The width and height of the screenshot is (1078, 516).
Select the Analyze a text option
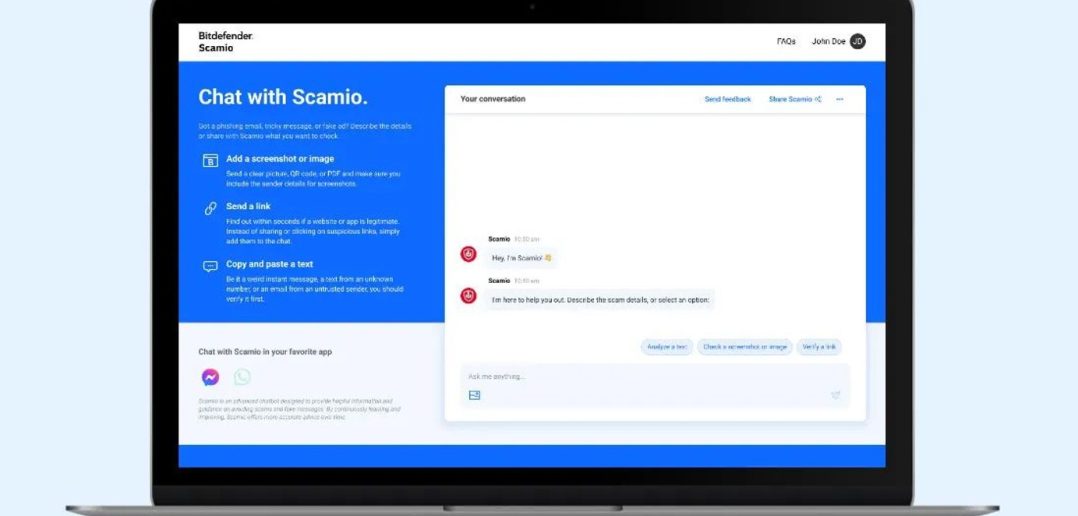(666, 347)
